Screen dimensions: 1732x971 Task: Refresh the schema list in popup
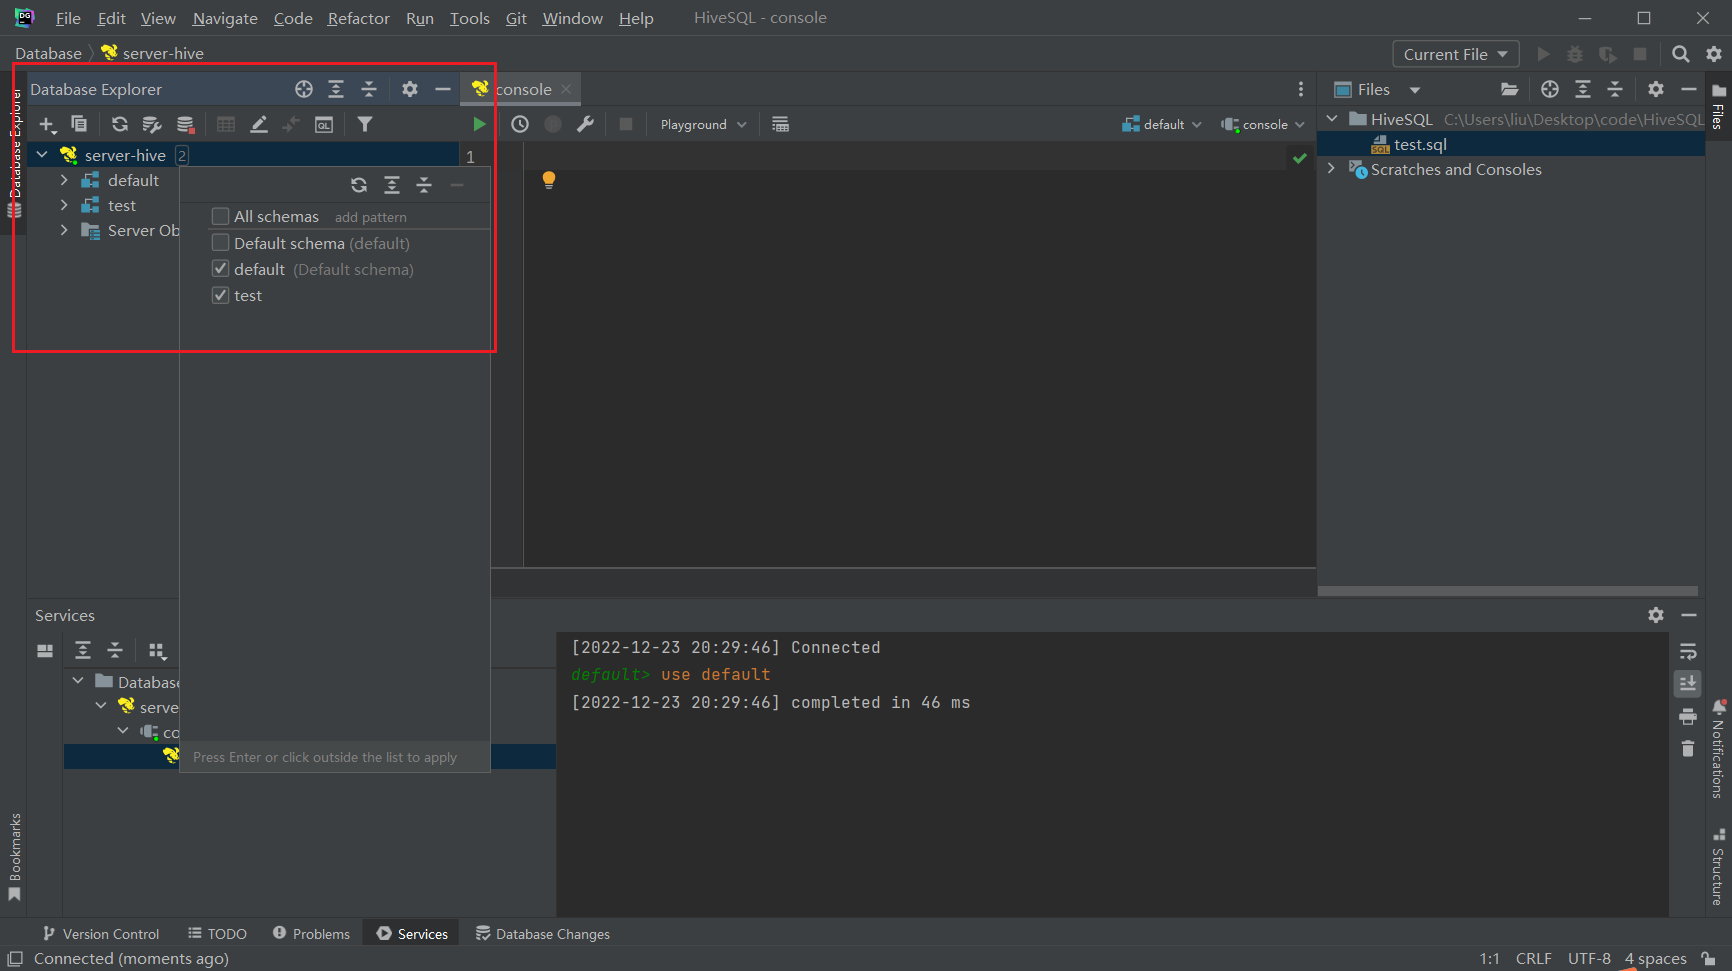(359, 185)
